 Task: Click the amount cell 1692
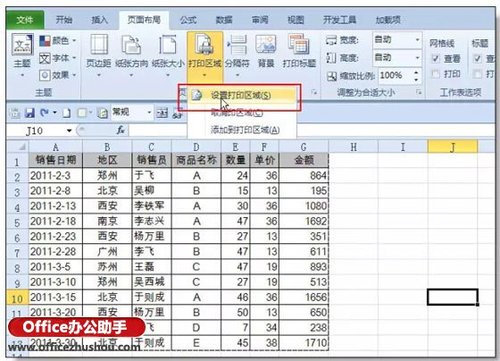point(304,221)
